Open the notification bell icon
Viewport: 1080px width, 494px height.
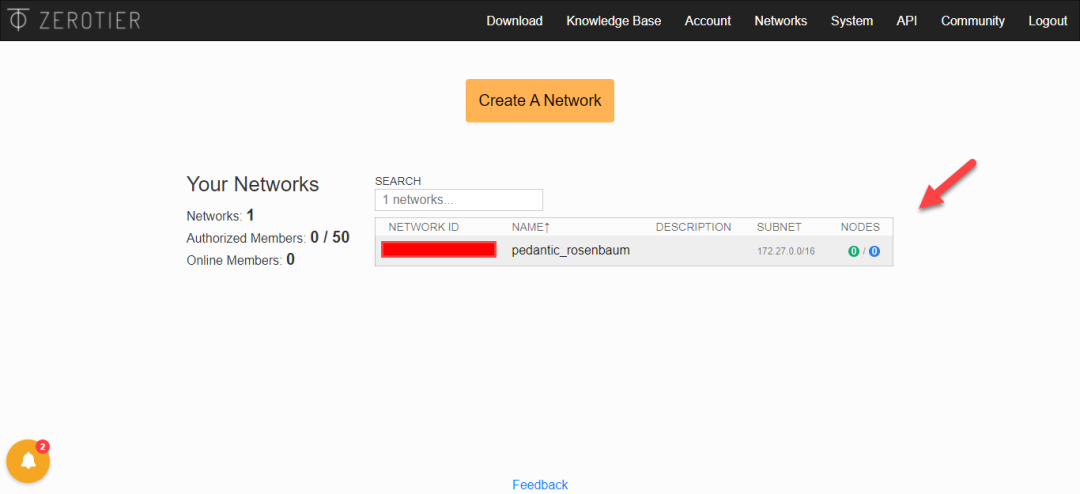tap(28, 461)
